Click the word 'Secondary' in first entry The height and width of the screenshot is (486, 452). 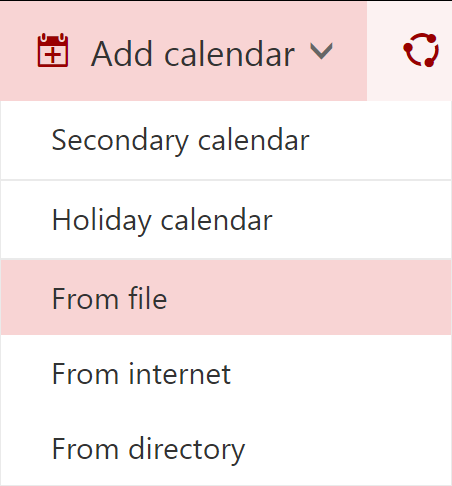[120, 141]
